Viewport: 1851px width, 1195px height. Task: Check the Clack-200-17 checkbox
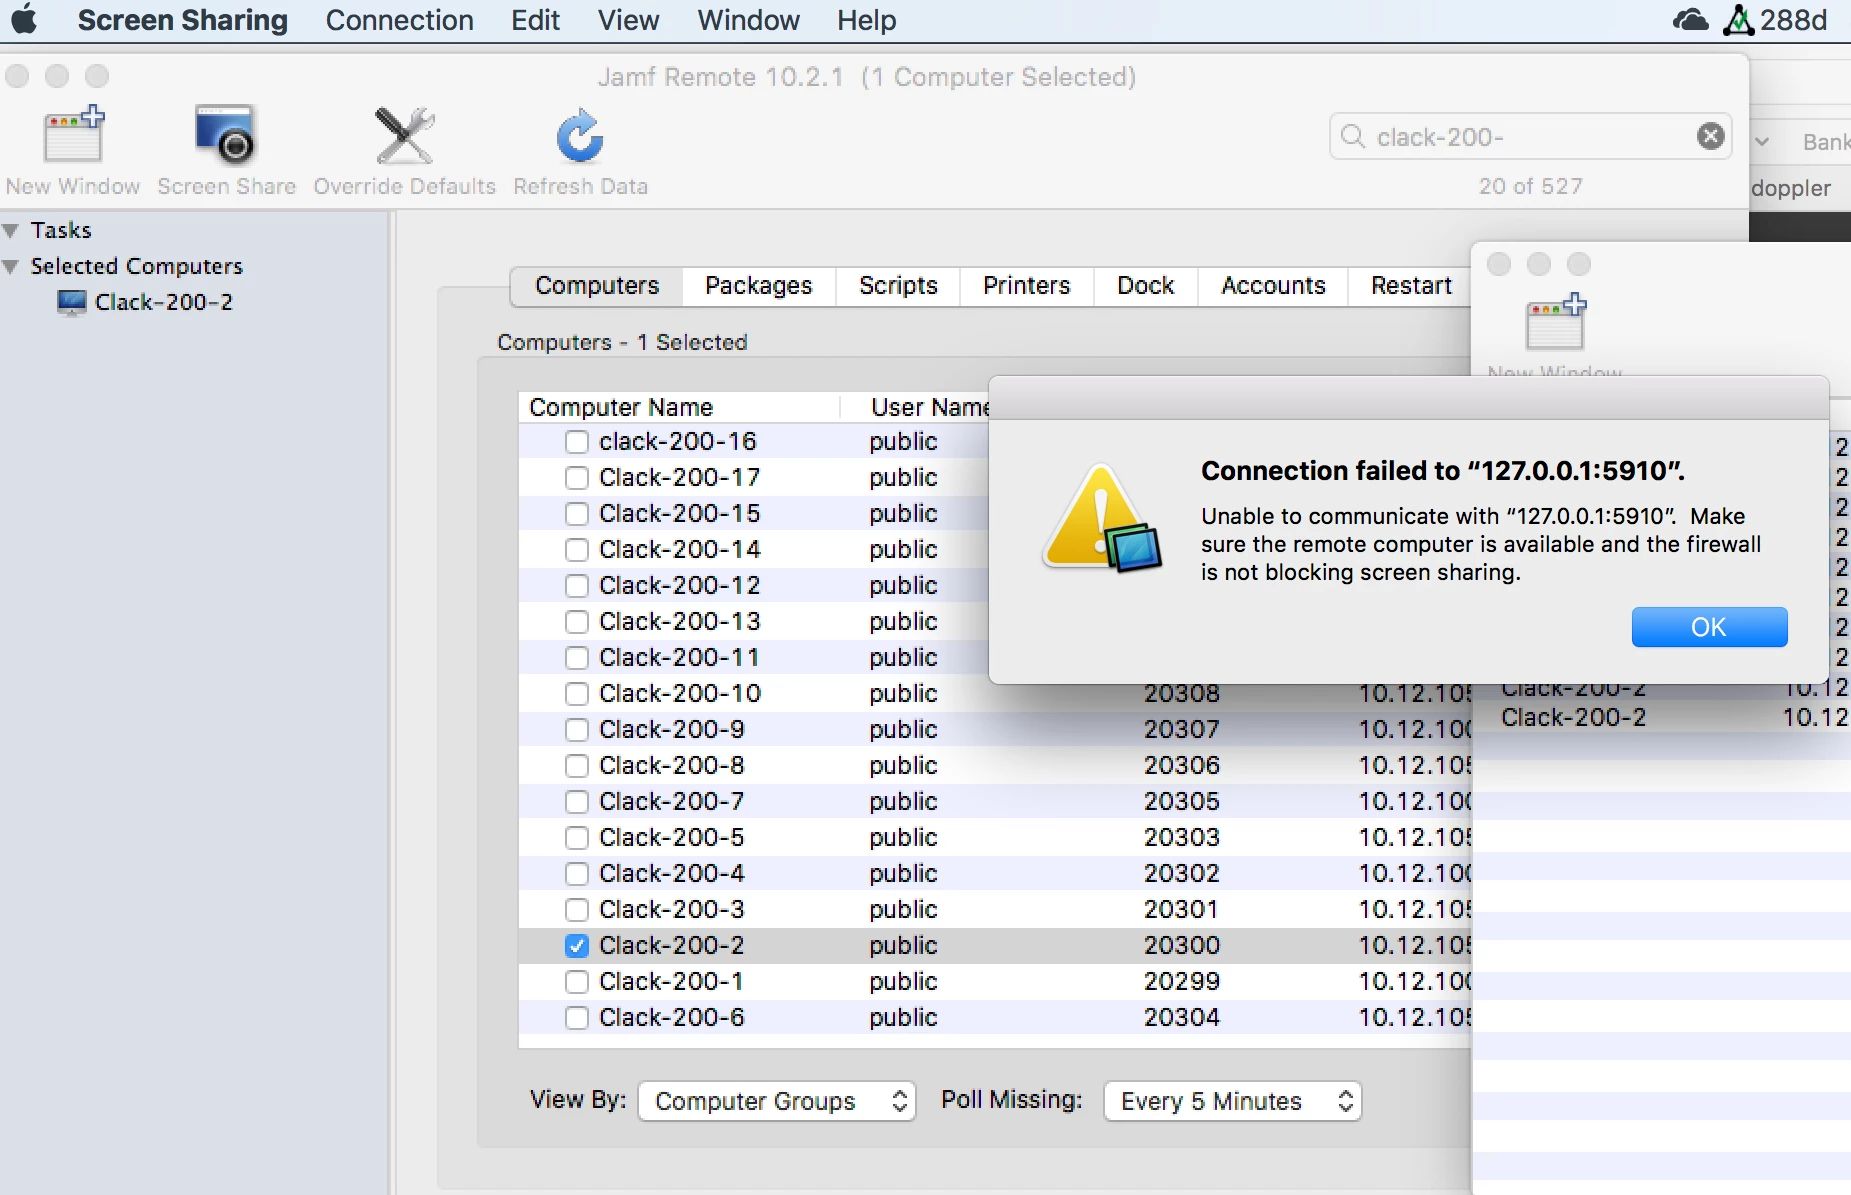point(576,477)
